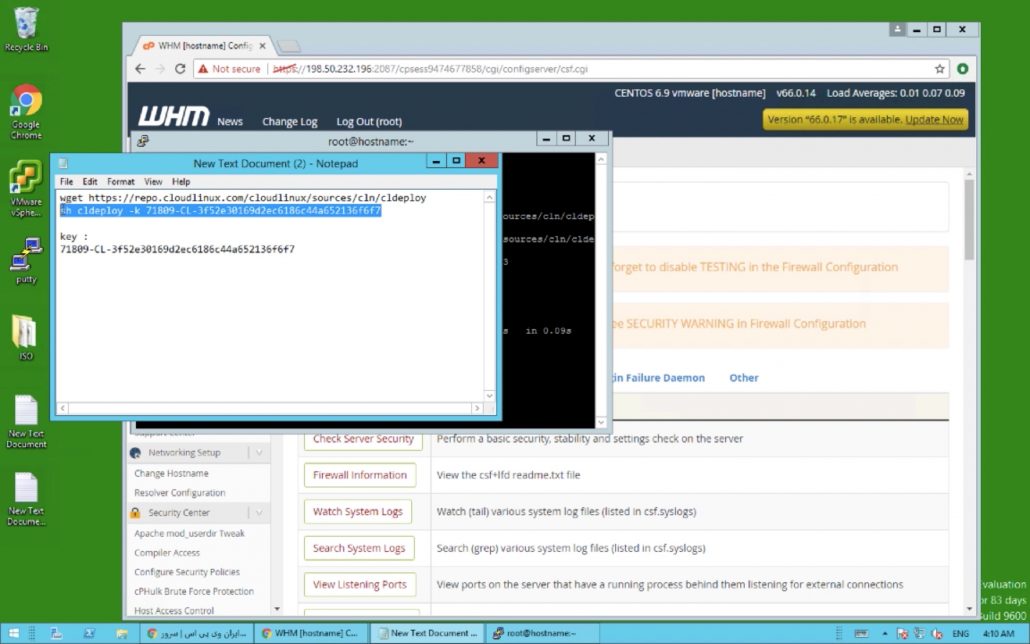Open the Edit menu in Notepad
Screen dimensions: 1030x644
90,182
